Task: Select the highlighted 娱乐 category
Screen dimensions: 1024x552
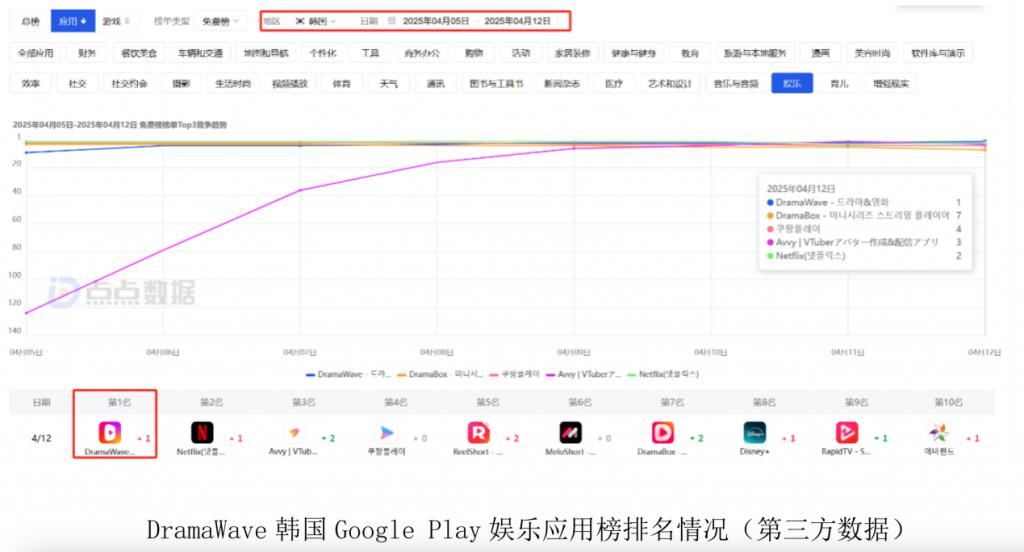Action: [792, 84]
